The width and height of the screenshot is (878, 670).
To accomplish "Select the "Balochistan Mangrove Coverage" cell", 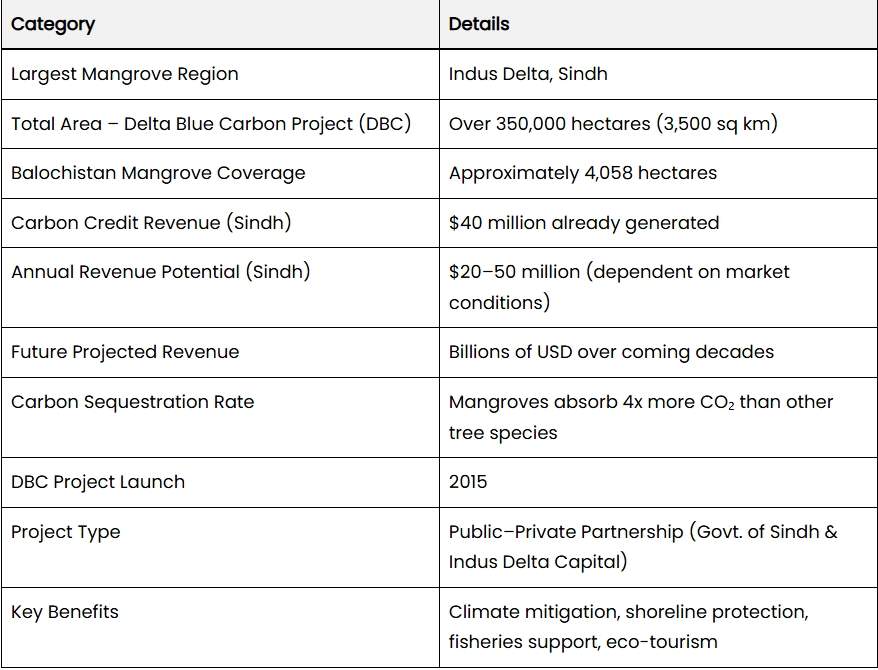I will coord(158,173).
